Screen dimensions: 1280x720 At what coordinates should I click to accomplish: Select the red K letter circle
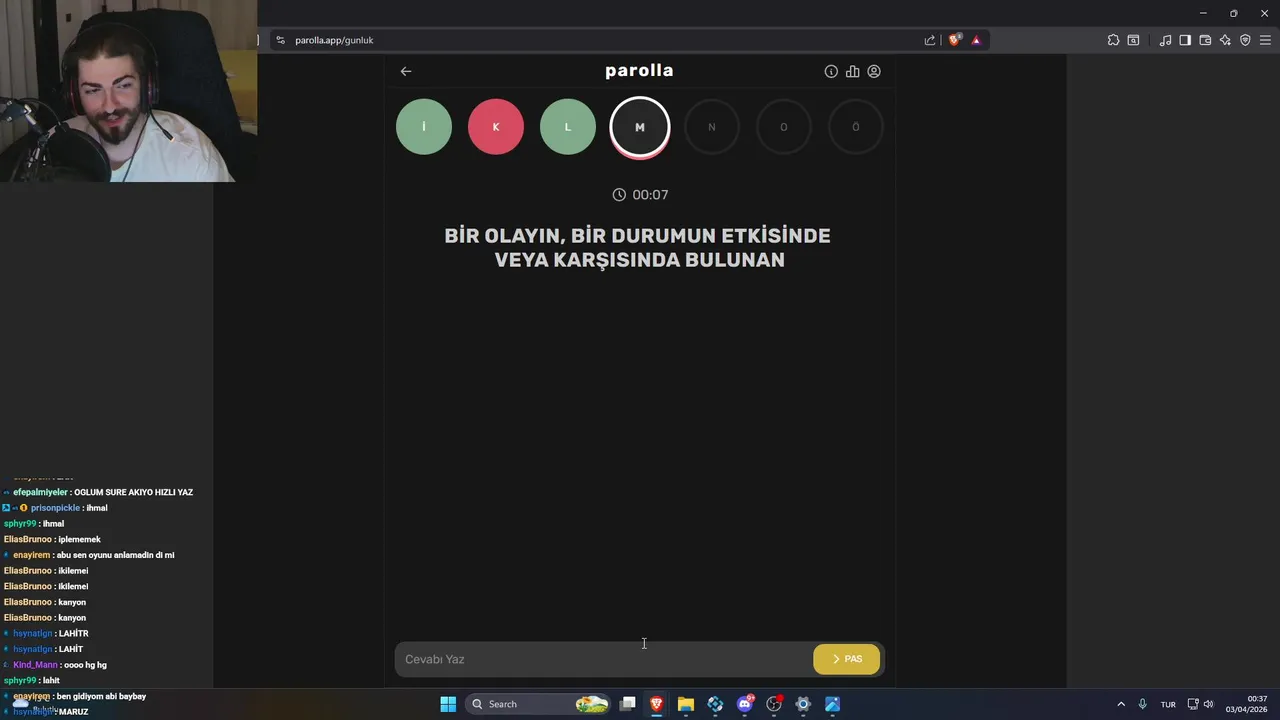tap(496, 127)
